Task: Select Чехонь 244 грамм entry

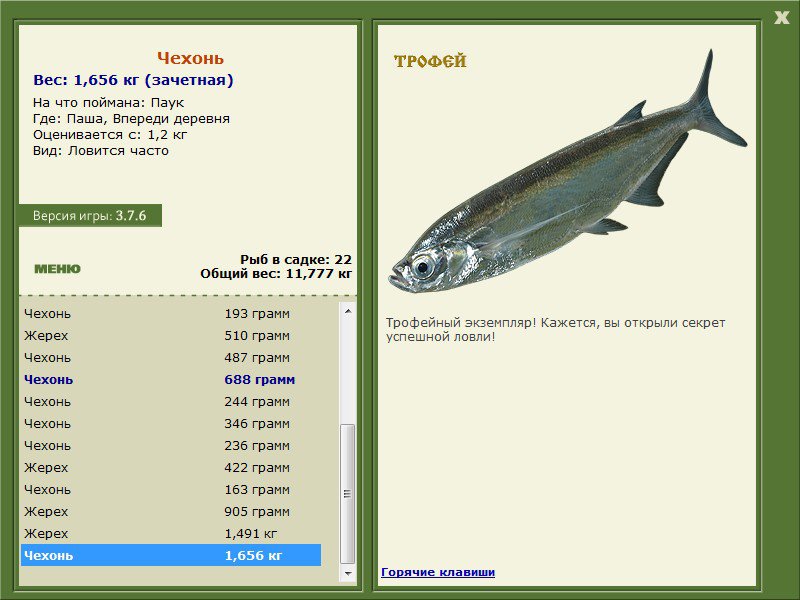Action: coord(170,402)
